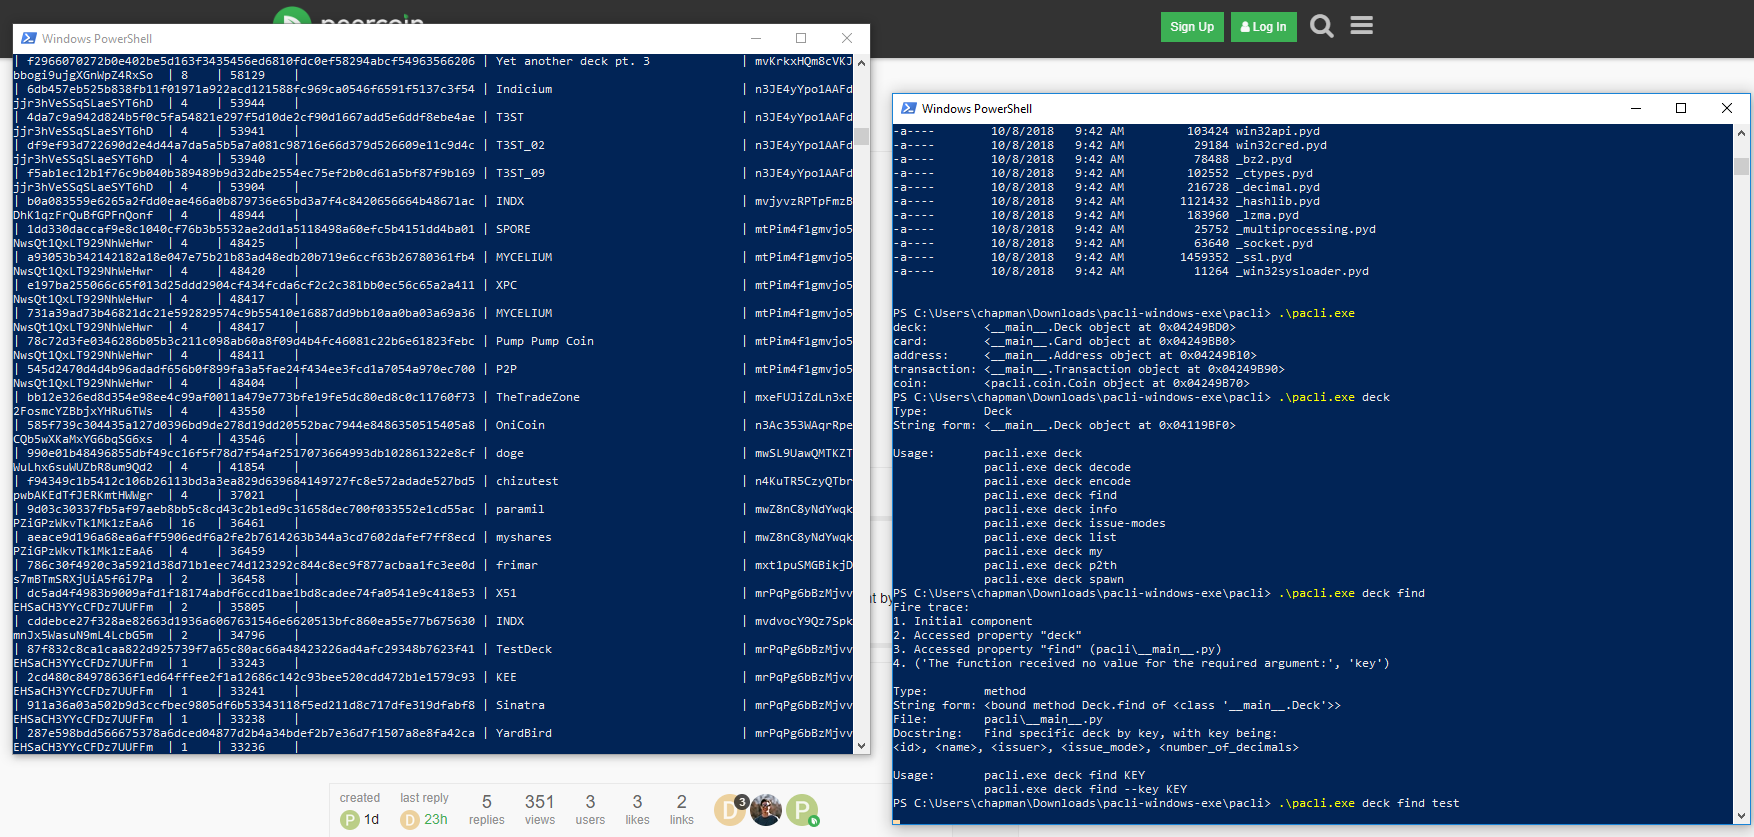Click scroll-down arrow in deck-list PowerShell window
This screenshot has width=1754, height=837.
[x=861, y=745]
